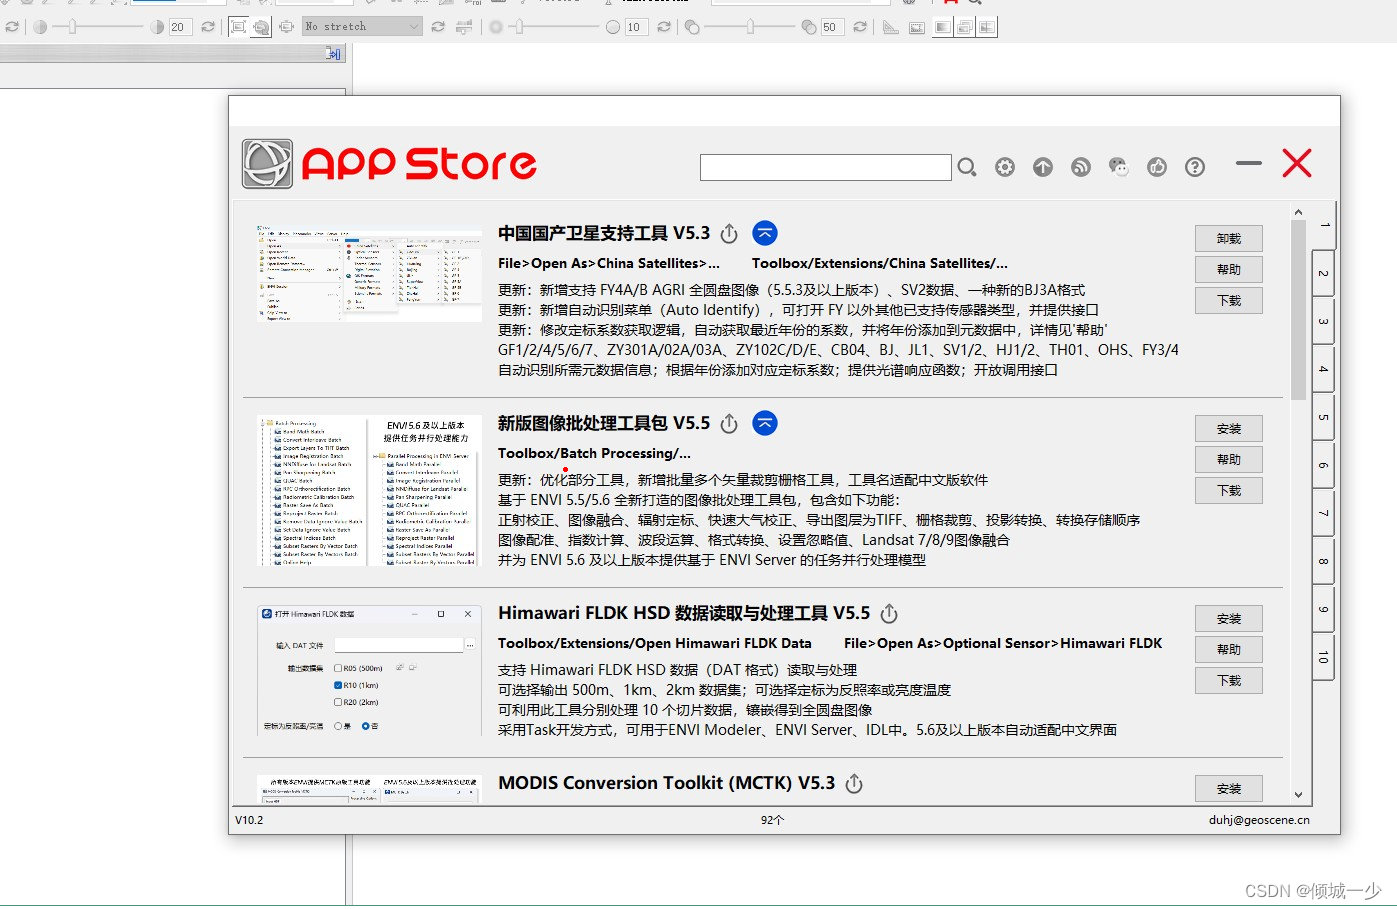Viewport: 1397px width, 909px height.
Task: Click app list scrollbar down arrow
Action: pyautogui.click(x=1298, y=795)
